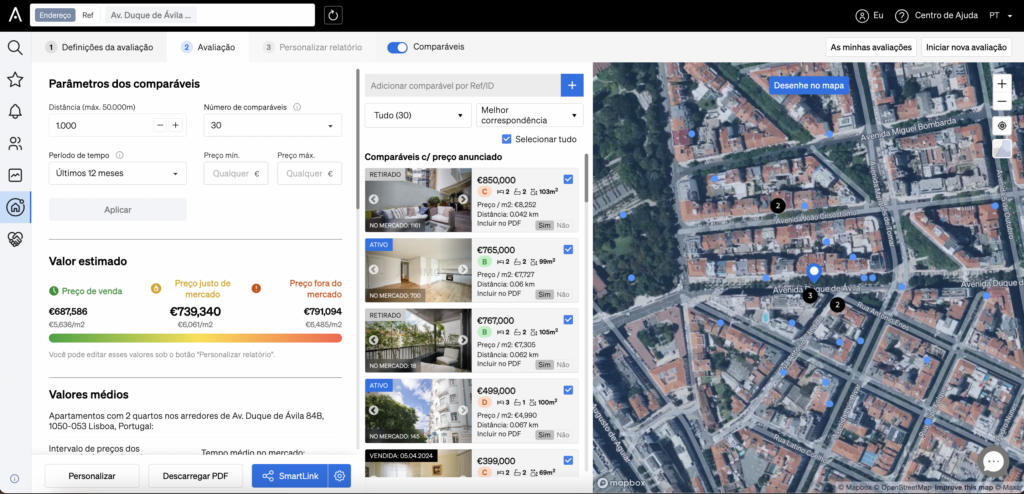Uncheck the €767,000 listing checkbox
Viewport: 1024px width, 494px height.
(568, 320)
